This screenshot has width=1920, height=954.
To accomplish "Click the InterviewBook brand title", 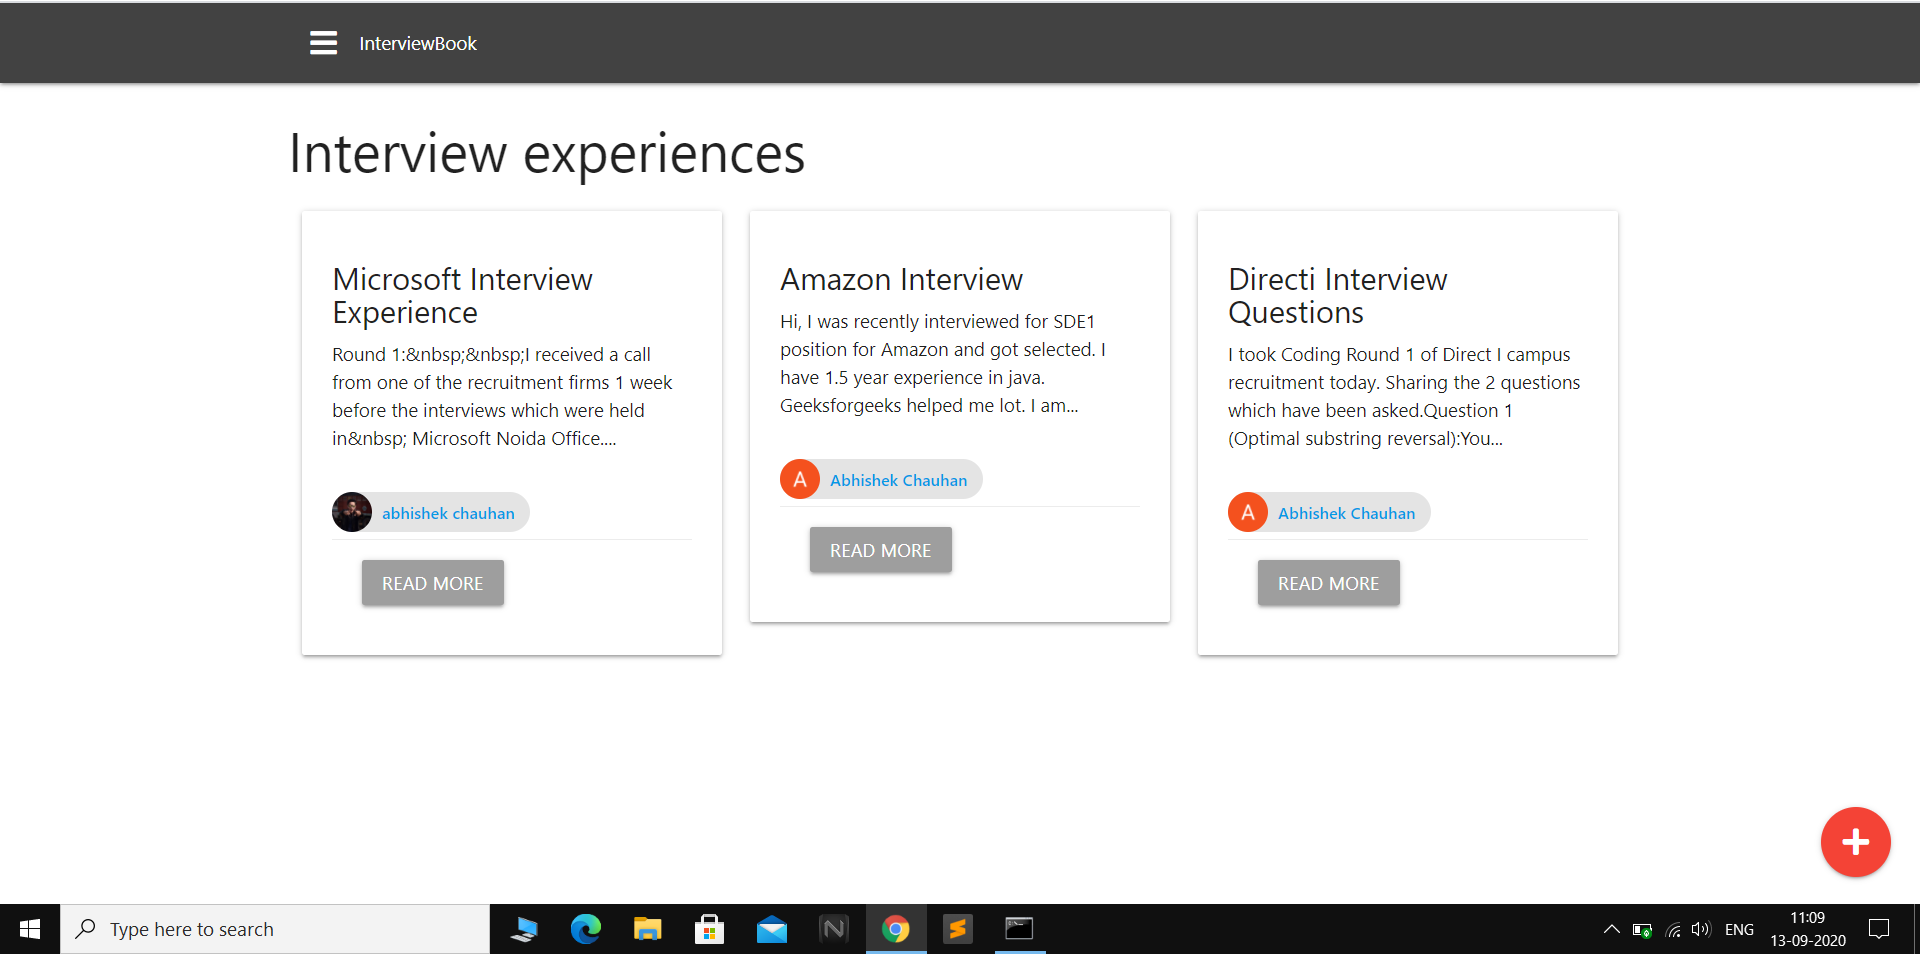I will [x=418, y=44].
